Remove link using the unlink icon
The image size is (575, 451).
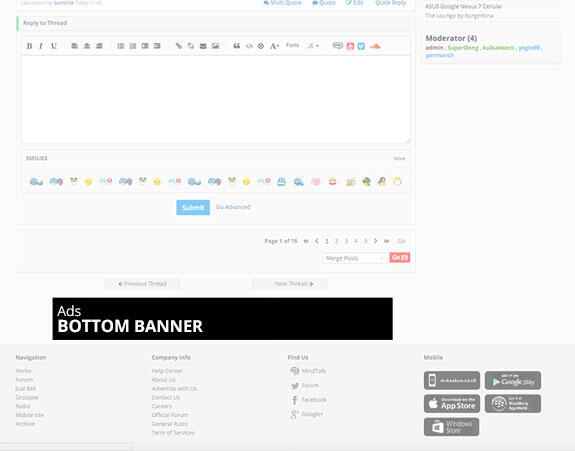tap(191, 46)
